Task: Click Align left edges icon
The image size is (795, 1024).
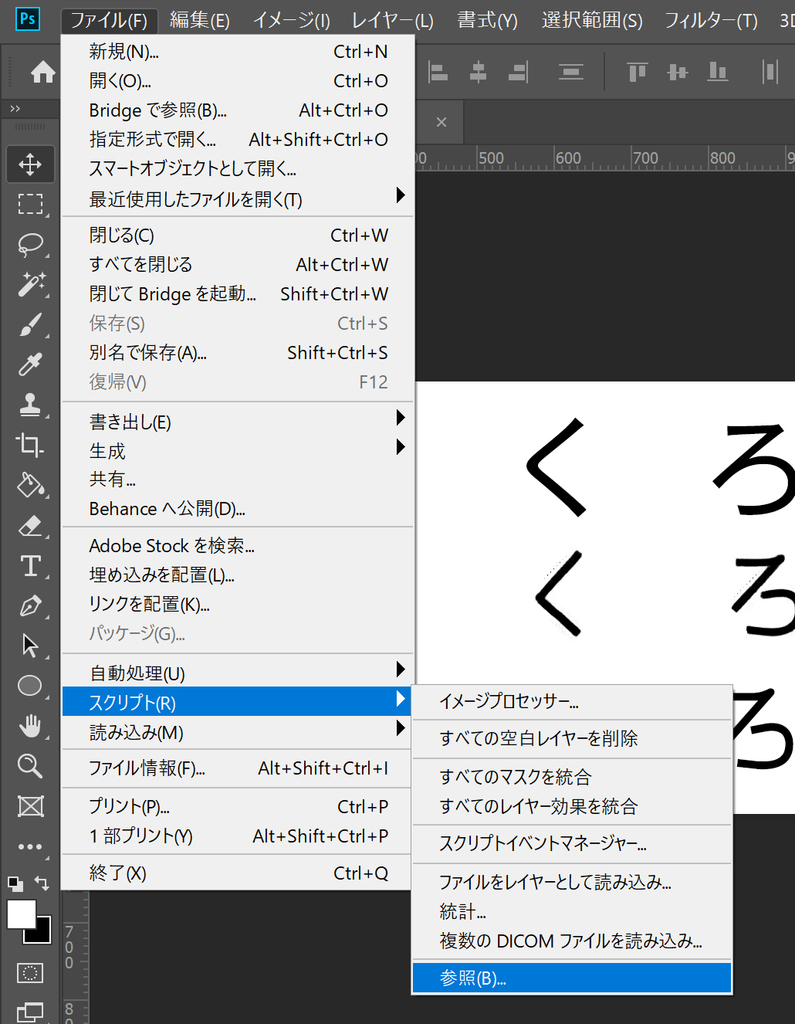Action: (438, 72)
